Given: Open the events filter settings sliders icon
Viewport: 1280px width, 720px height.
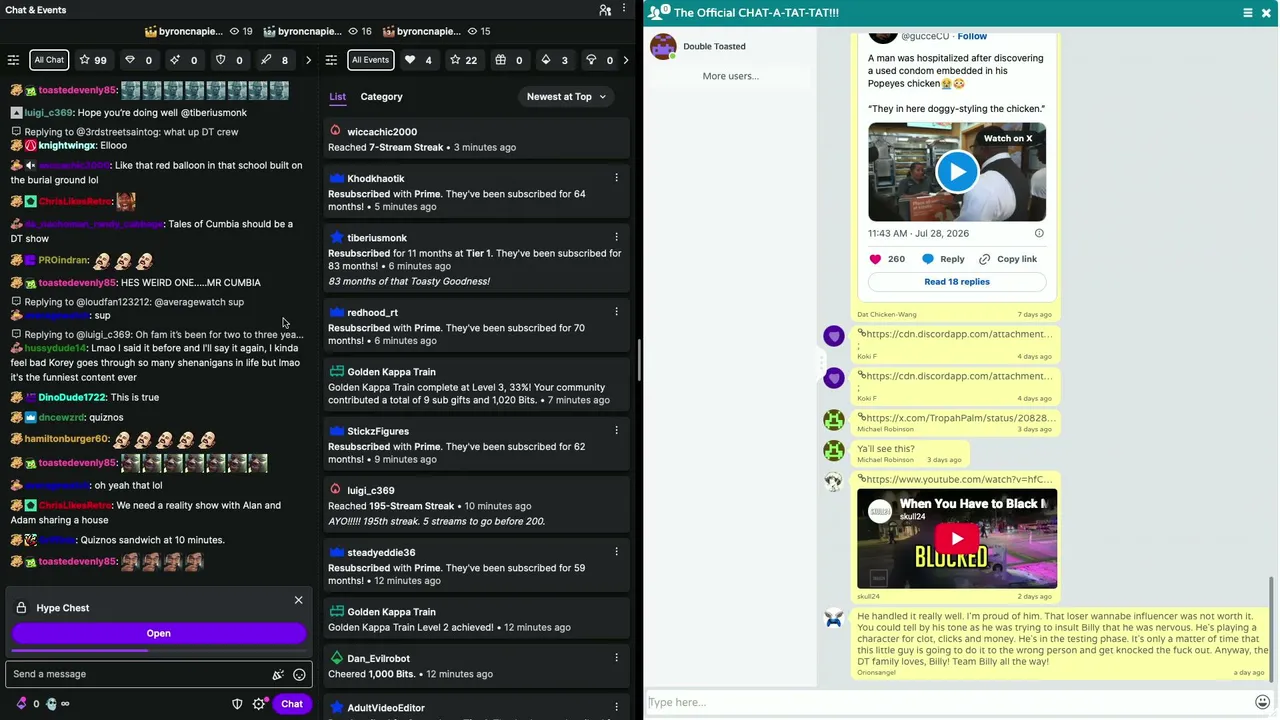Looking at the screenshot, I should click(331, 60).
